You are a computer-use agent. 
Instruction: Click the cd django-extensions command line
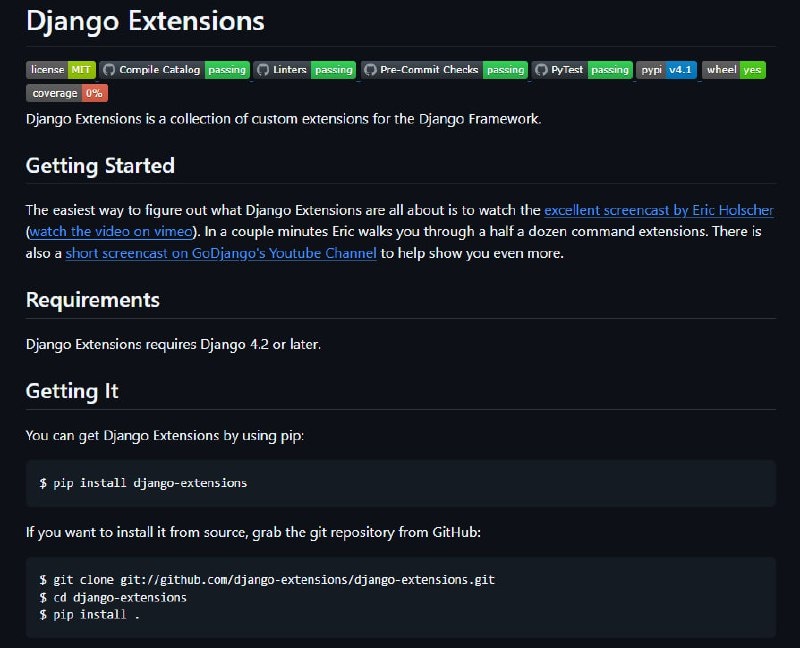click(113, 597)
